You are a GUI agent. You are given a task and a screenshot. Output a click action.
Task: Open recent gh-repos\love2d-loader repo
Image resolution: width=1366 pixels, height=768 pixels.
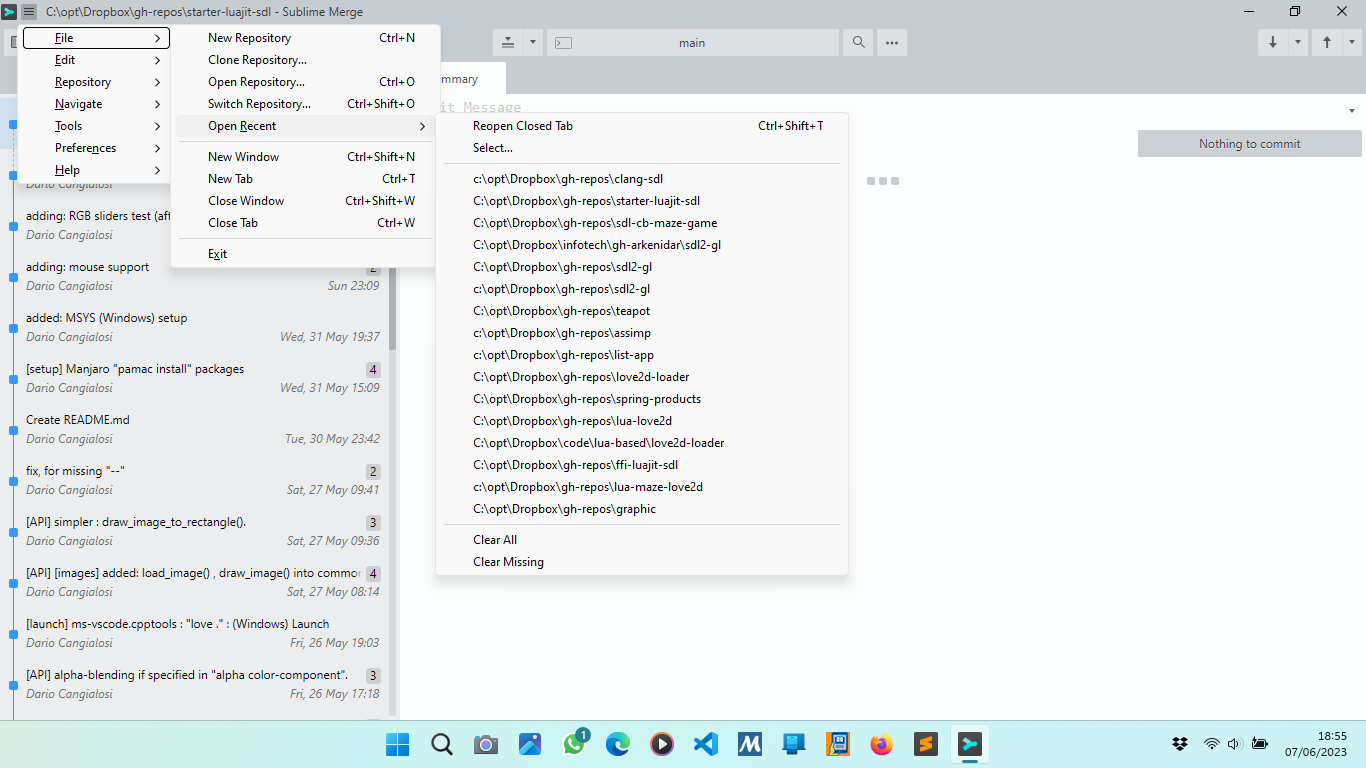pyautogui.click(x=642, y=377)
